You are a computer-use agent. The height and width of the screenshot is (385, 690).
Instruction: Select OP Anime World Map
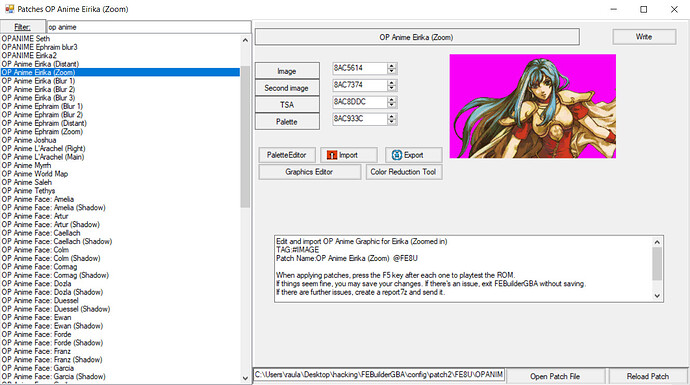[120, 174]
